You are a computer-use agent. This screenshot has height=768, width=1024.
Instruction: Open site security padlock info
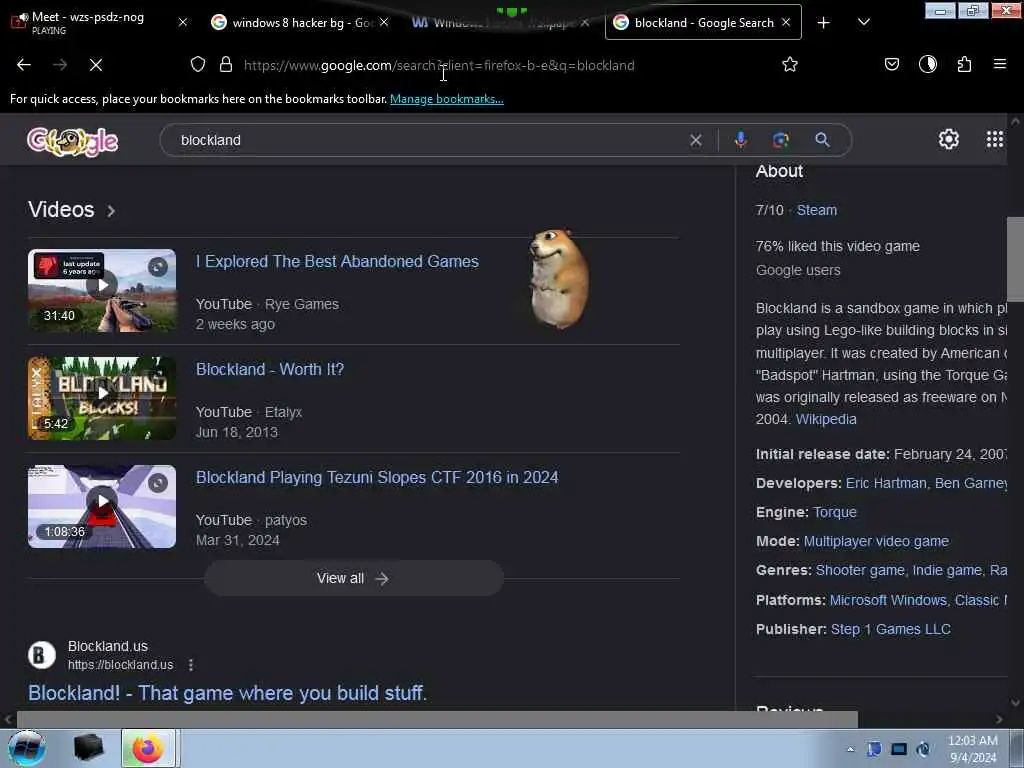[226, 64]
